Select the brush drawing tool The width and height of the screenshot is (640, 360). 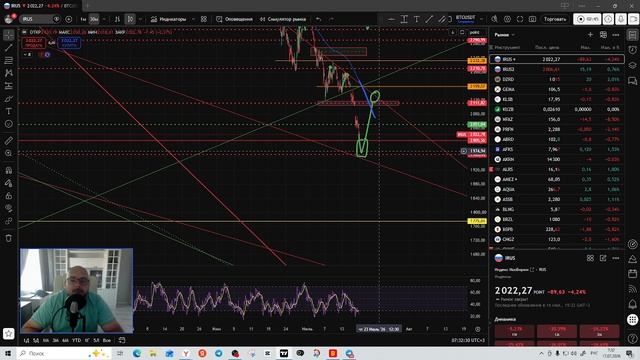9,98
